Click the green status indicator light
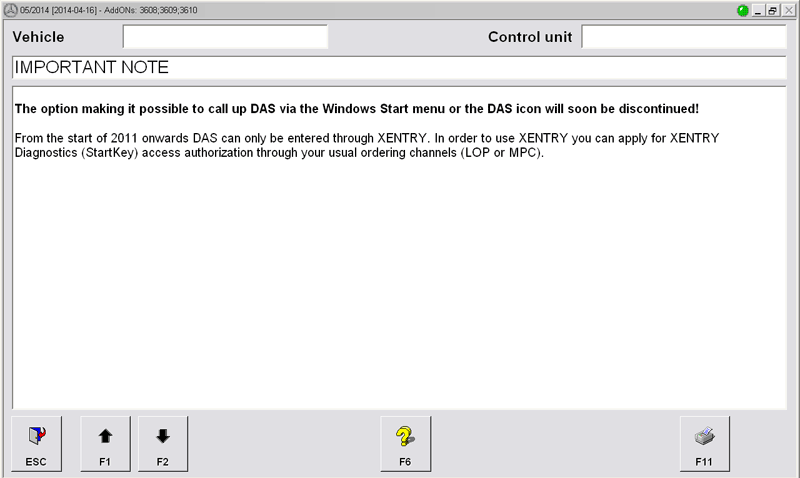Screen dimensions: 800x478 click(743, 11)
